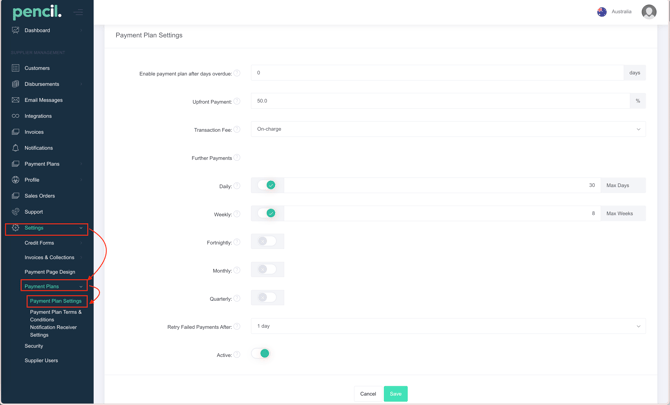
Task: Click the Australia flag icon
Action: click(602, 12)
